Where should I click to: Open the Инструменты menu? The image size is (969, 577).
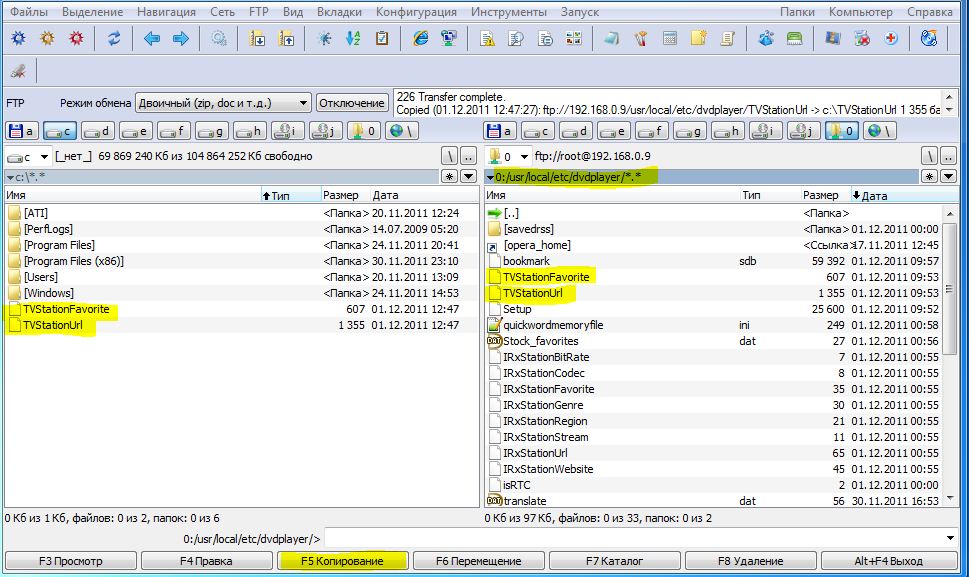[509, 12]
